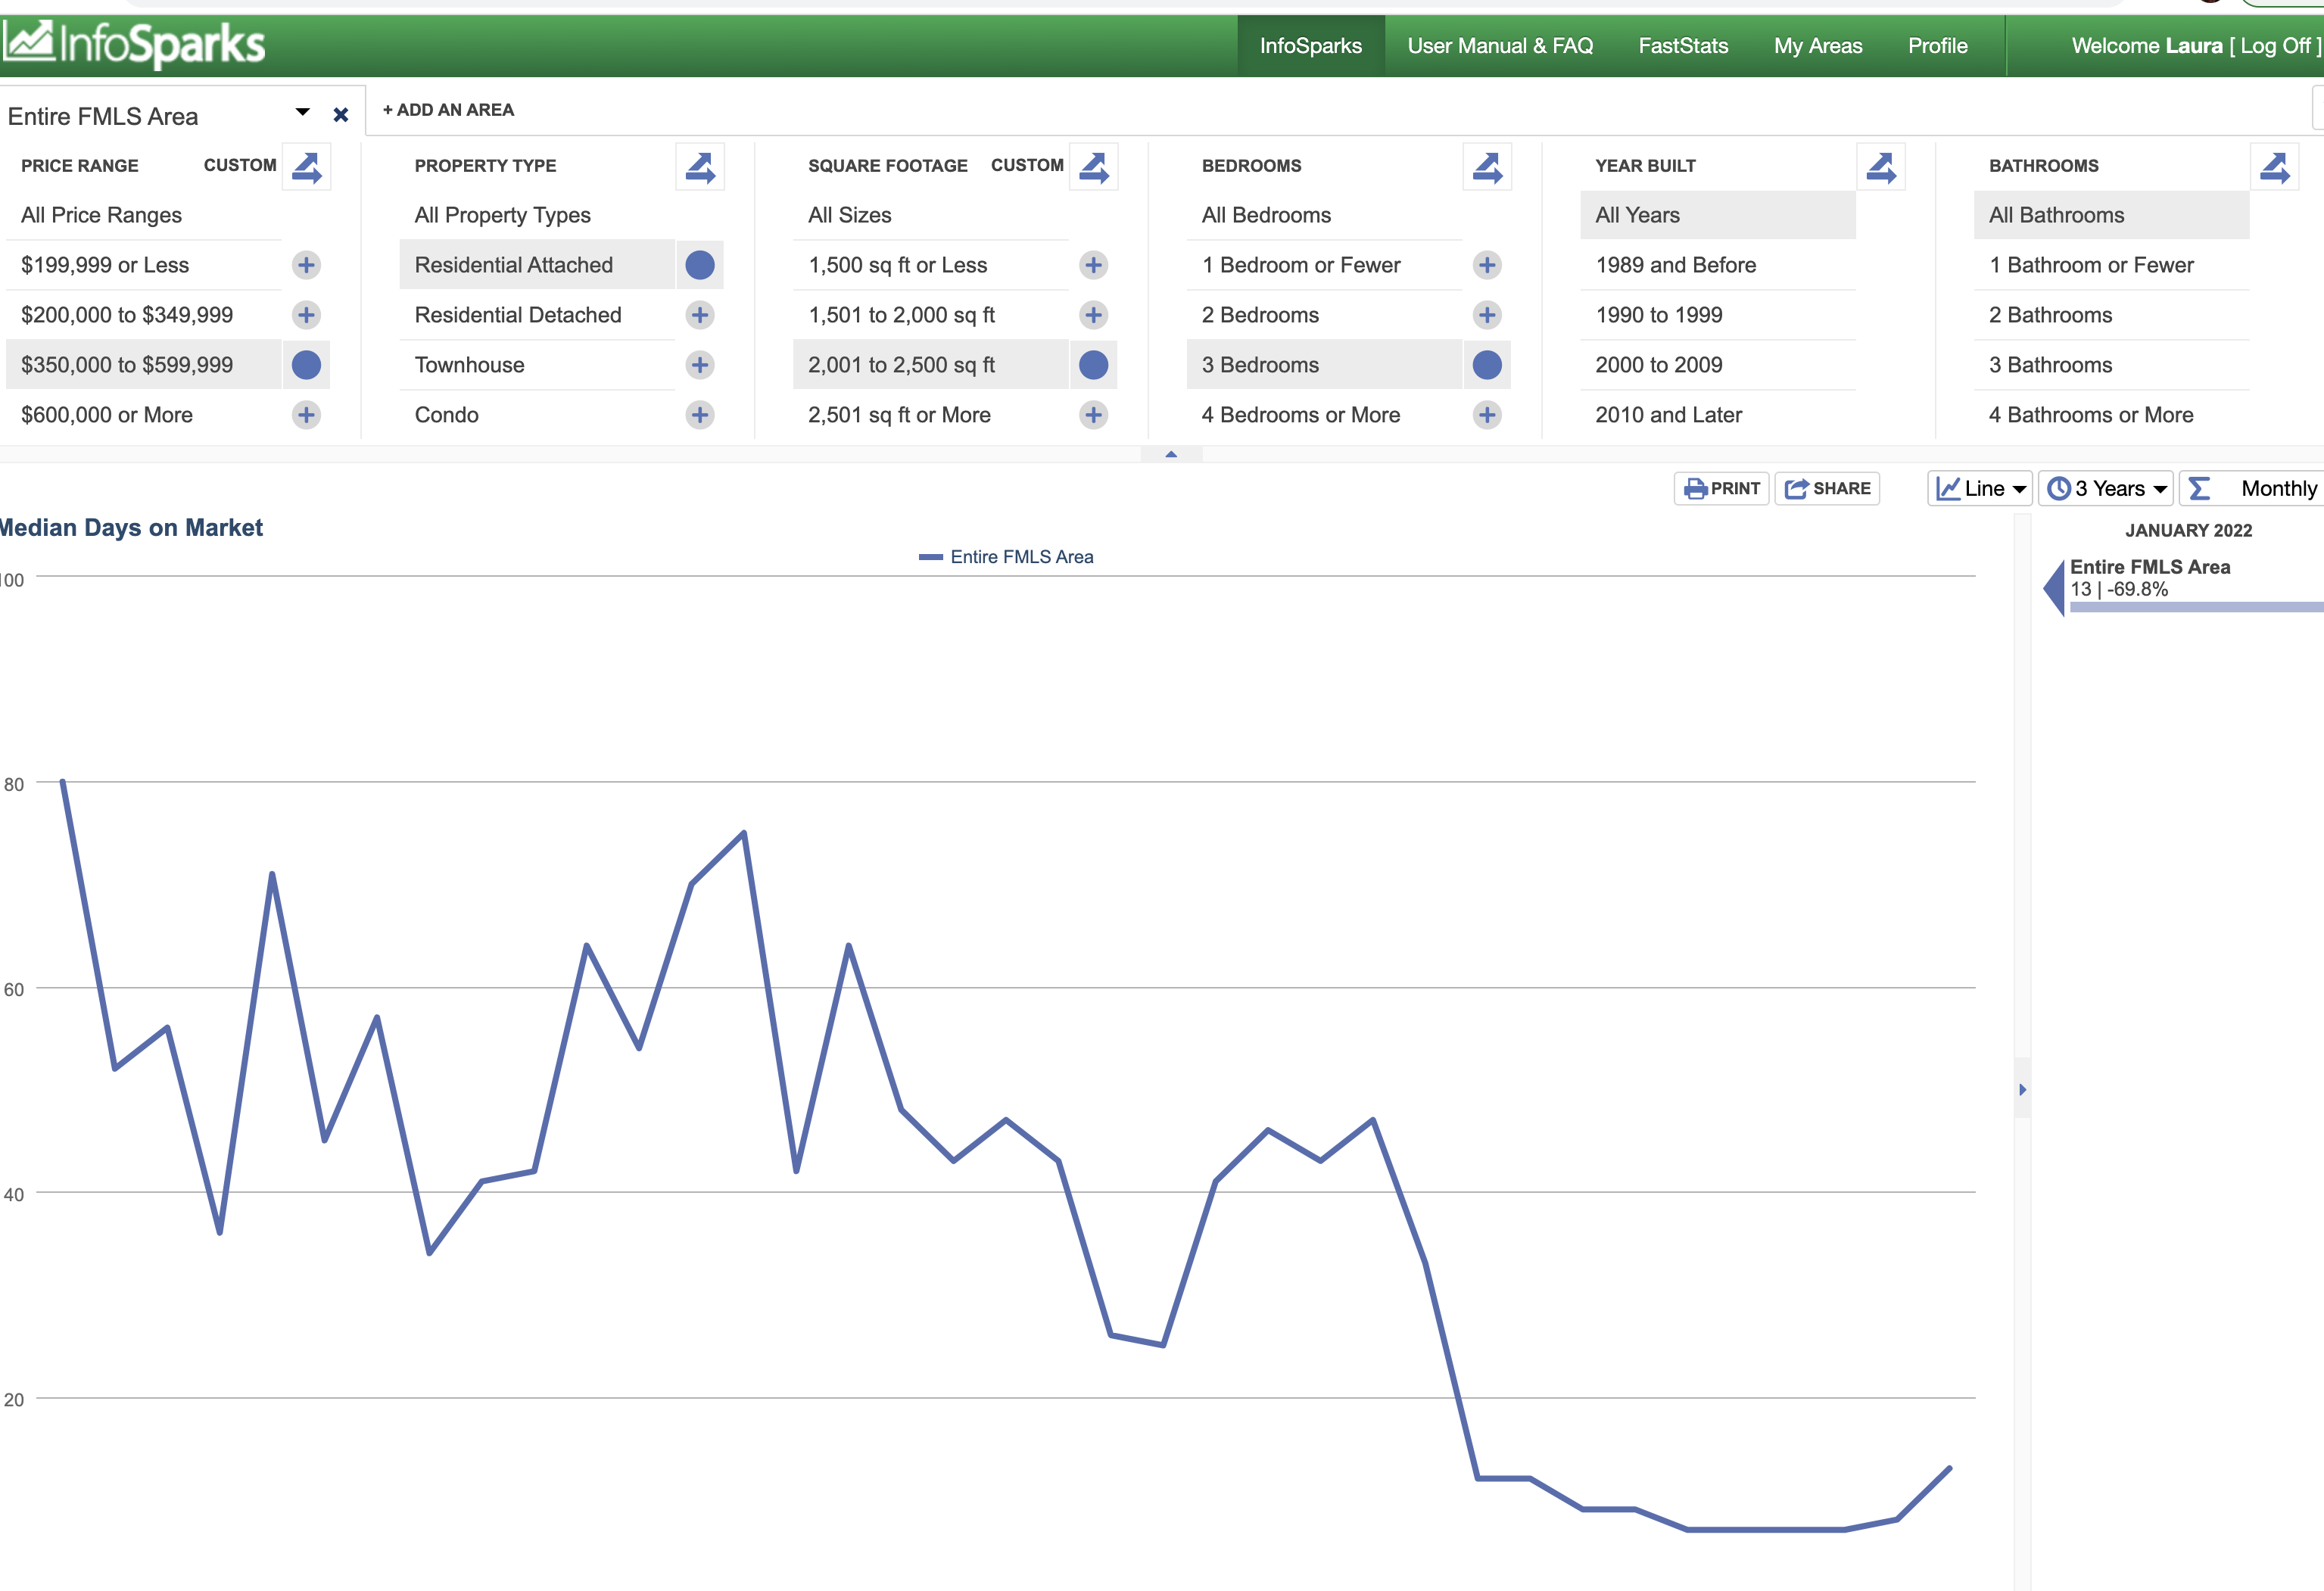Add the Townhouse filter with its plus toggle
Viewport: 2324px width, 1591px height.
click(700, 365)
